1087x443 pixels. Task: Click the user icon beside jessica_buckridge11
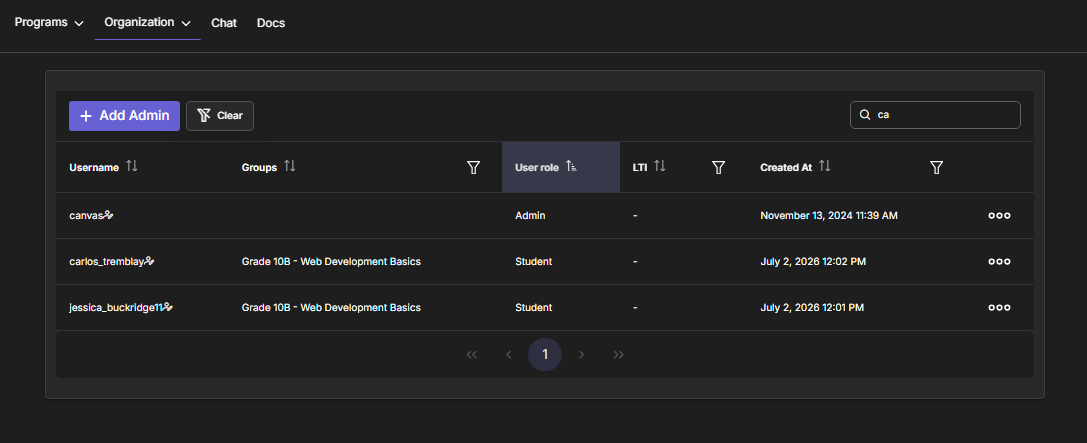tap(167, 306)
